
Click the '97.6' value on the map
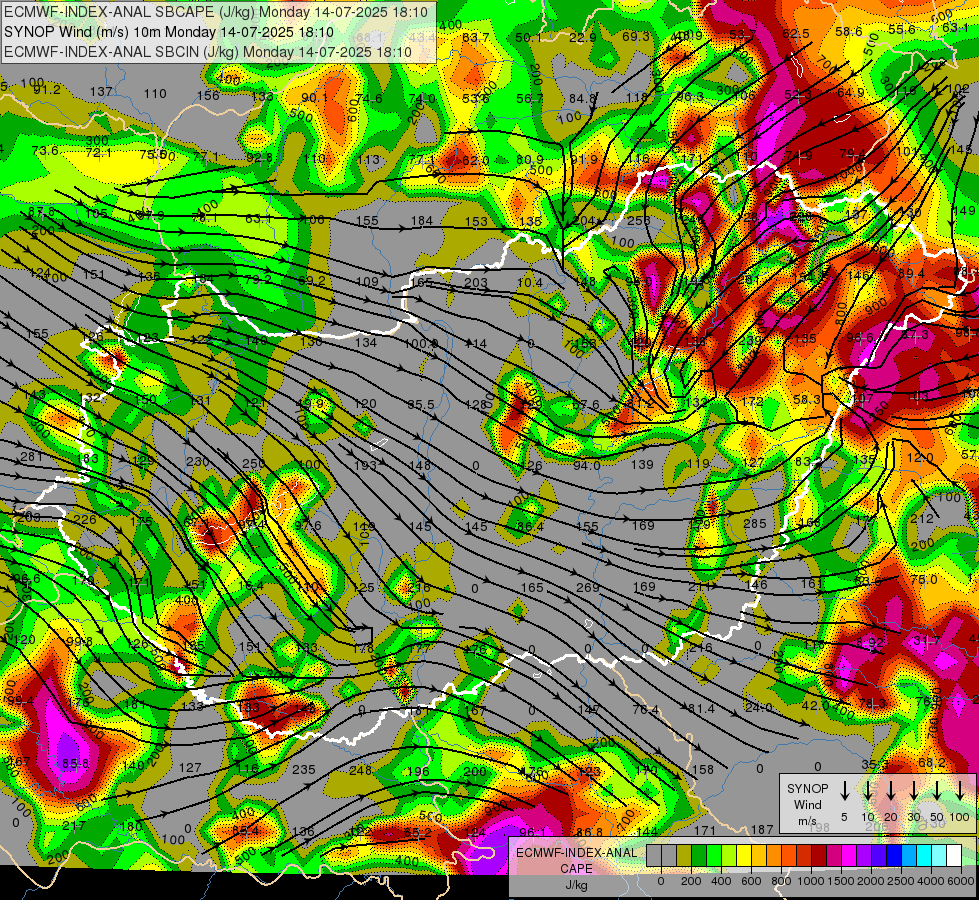coord(308,525)
